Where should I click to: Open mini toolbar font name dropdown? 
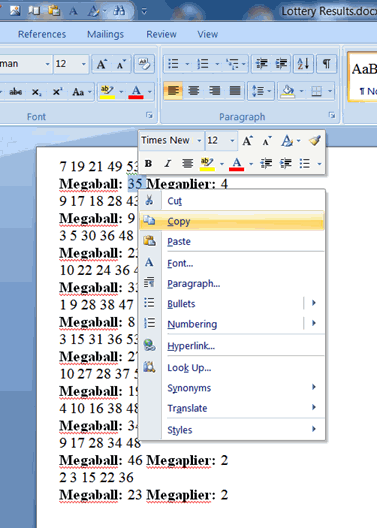(x=199, y=140)
